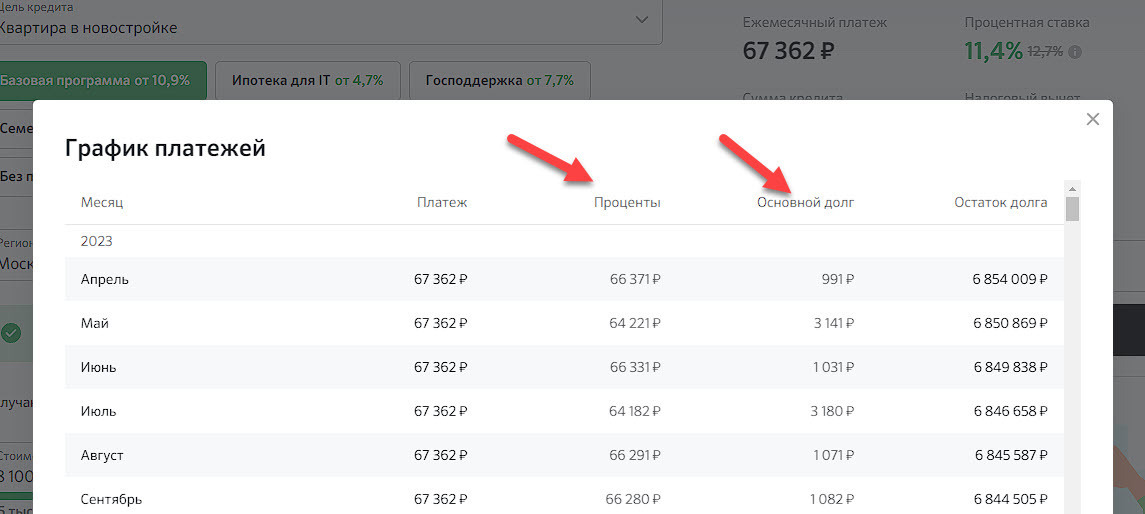
Task: Click principal value 1 082 ₽
Action: point(833,499)
